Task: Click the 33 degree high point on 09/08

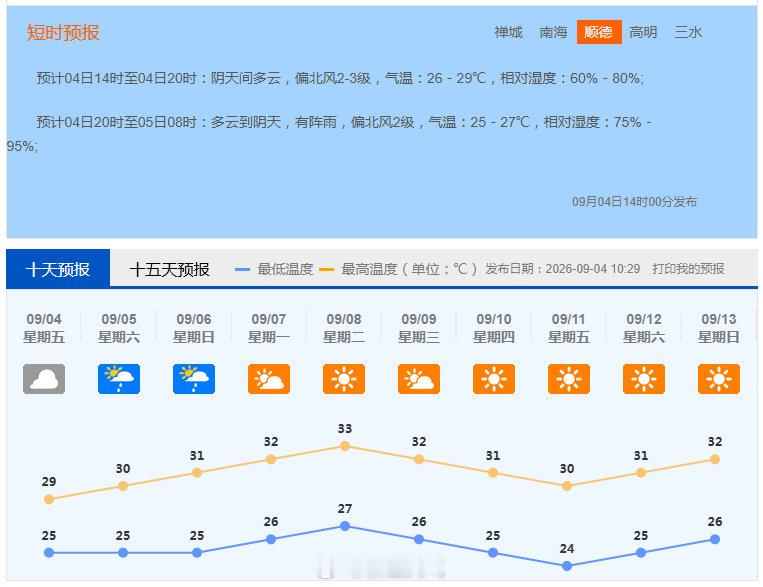Action: click(x=345, y=446)
